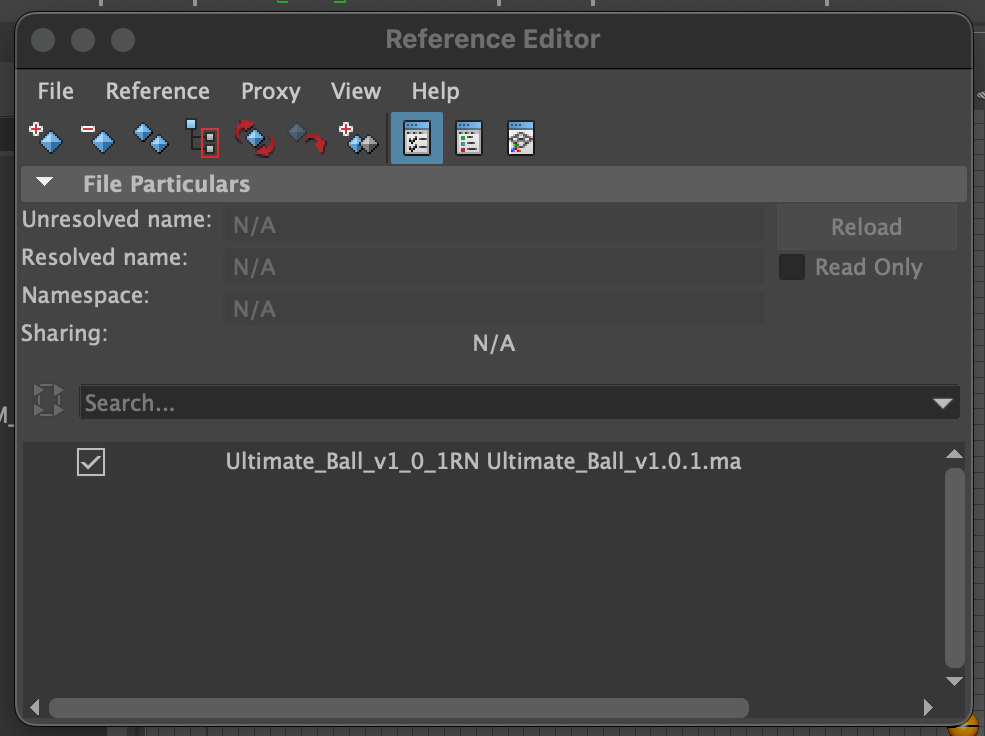Click the Duplicate Reference icon
This screenshot has width=985, height=736.
pos(151,138)
